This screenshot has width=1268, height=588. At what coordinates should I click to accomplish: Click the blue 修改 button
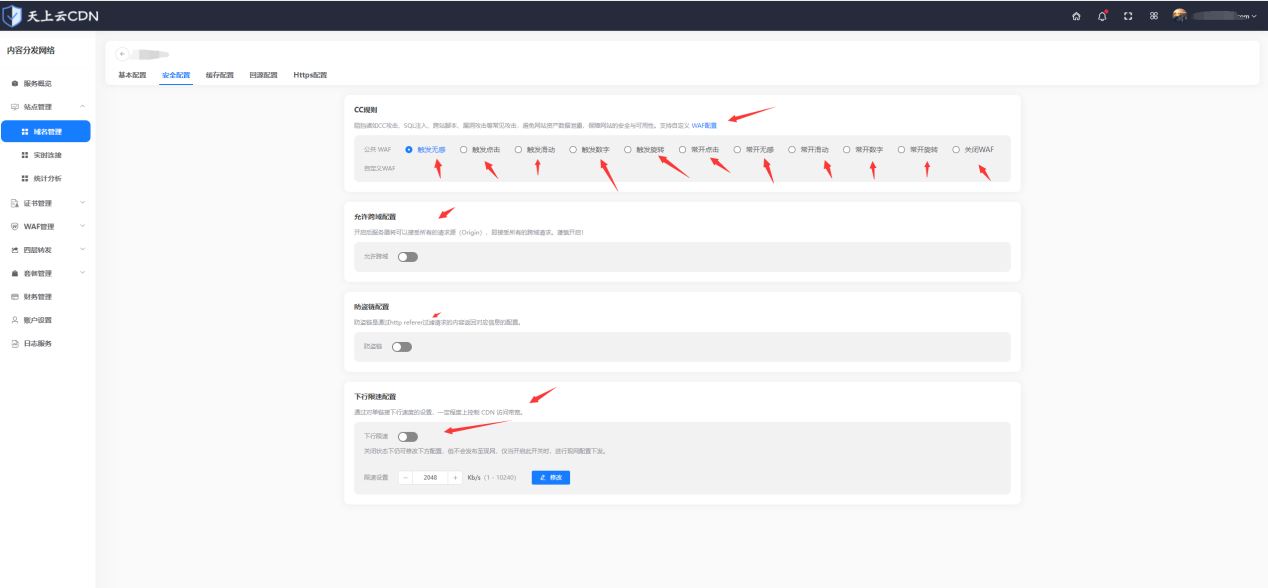550,477
